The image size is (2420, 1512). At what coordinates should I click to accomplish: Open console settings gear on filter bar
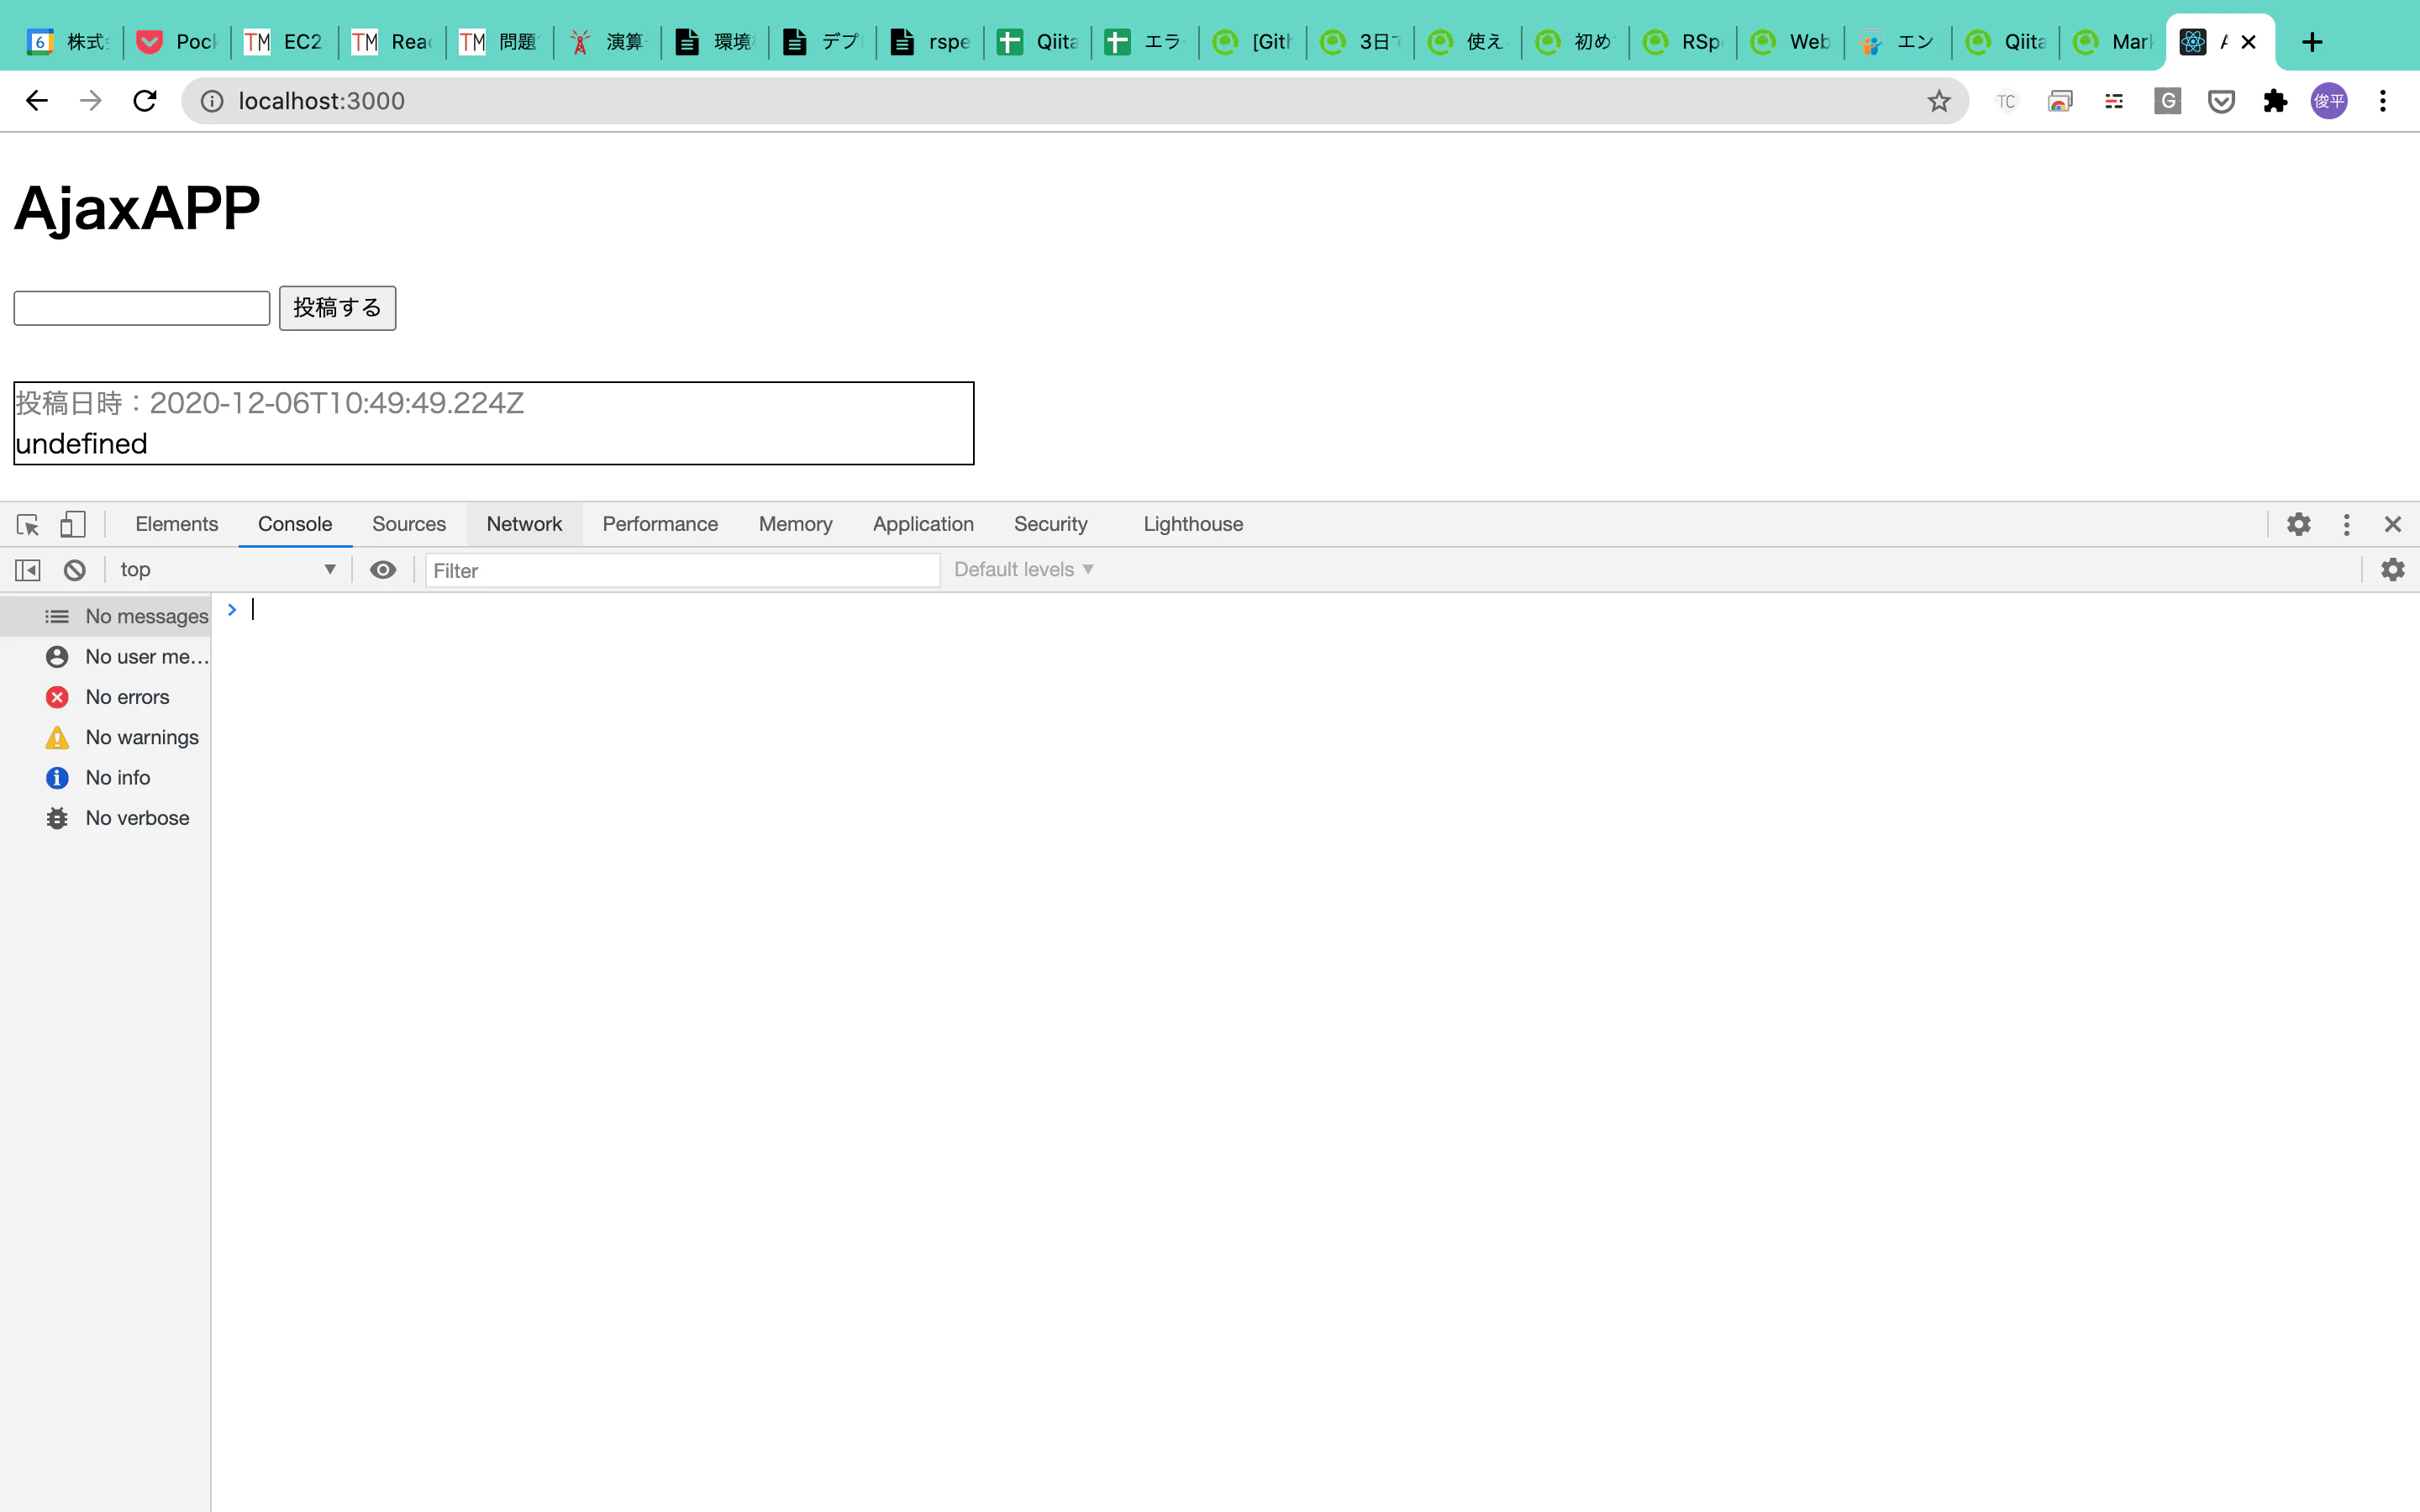pyautogui.click(x=2392, y=570)
